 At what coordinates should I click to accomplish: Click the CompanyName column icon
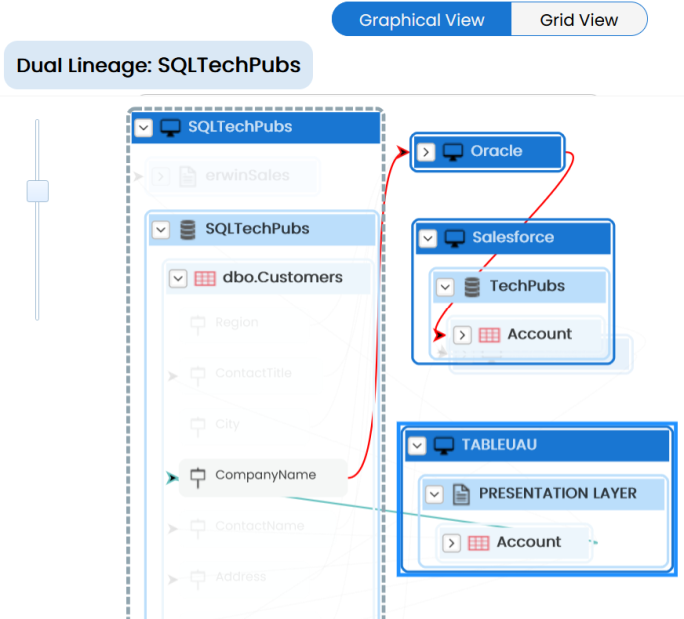197,477
